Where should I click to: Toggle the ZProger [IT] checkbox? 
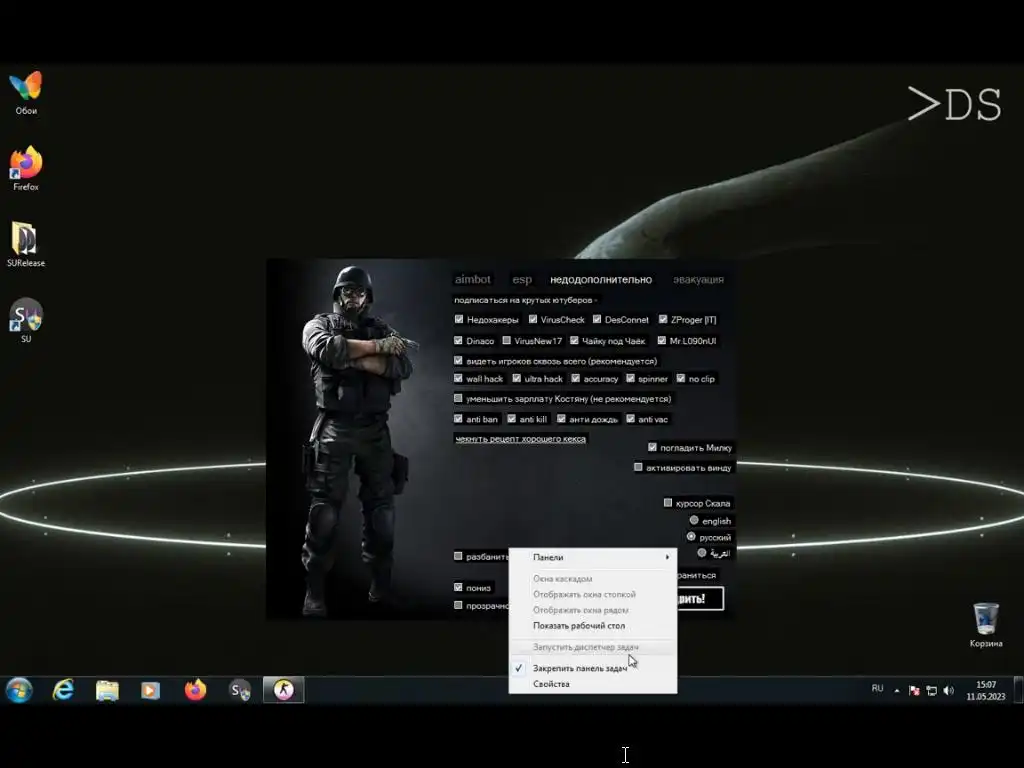pos(663,319)
